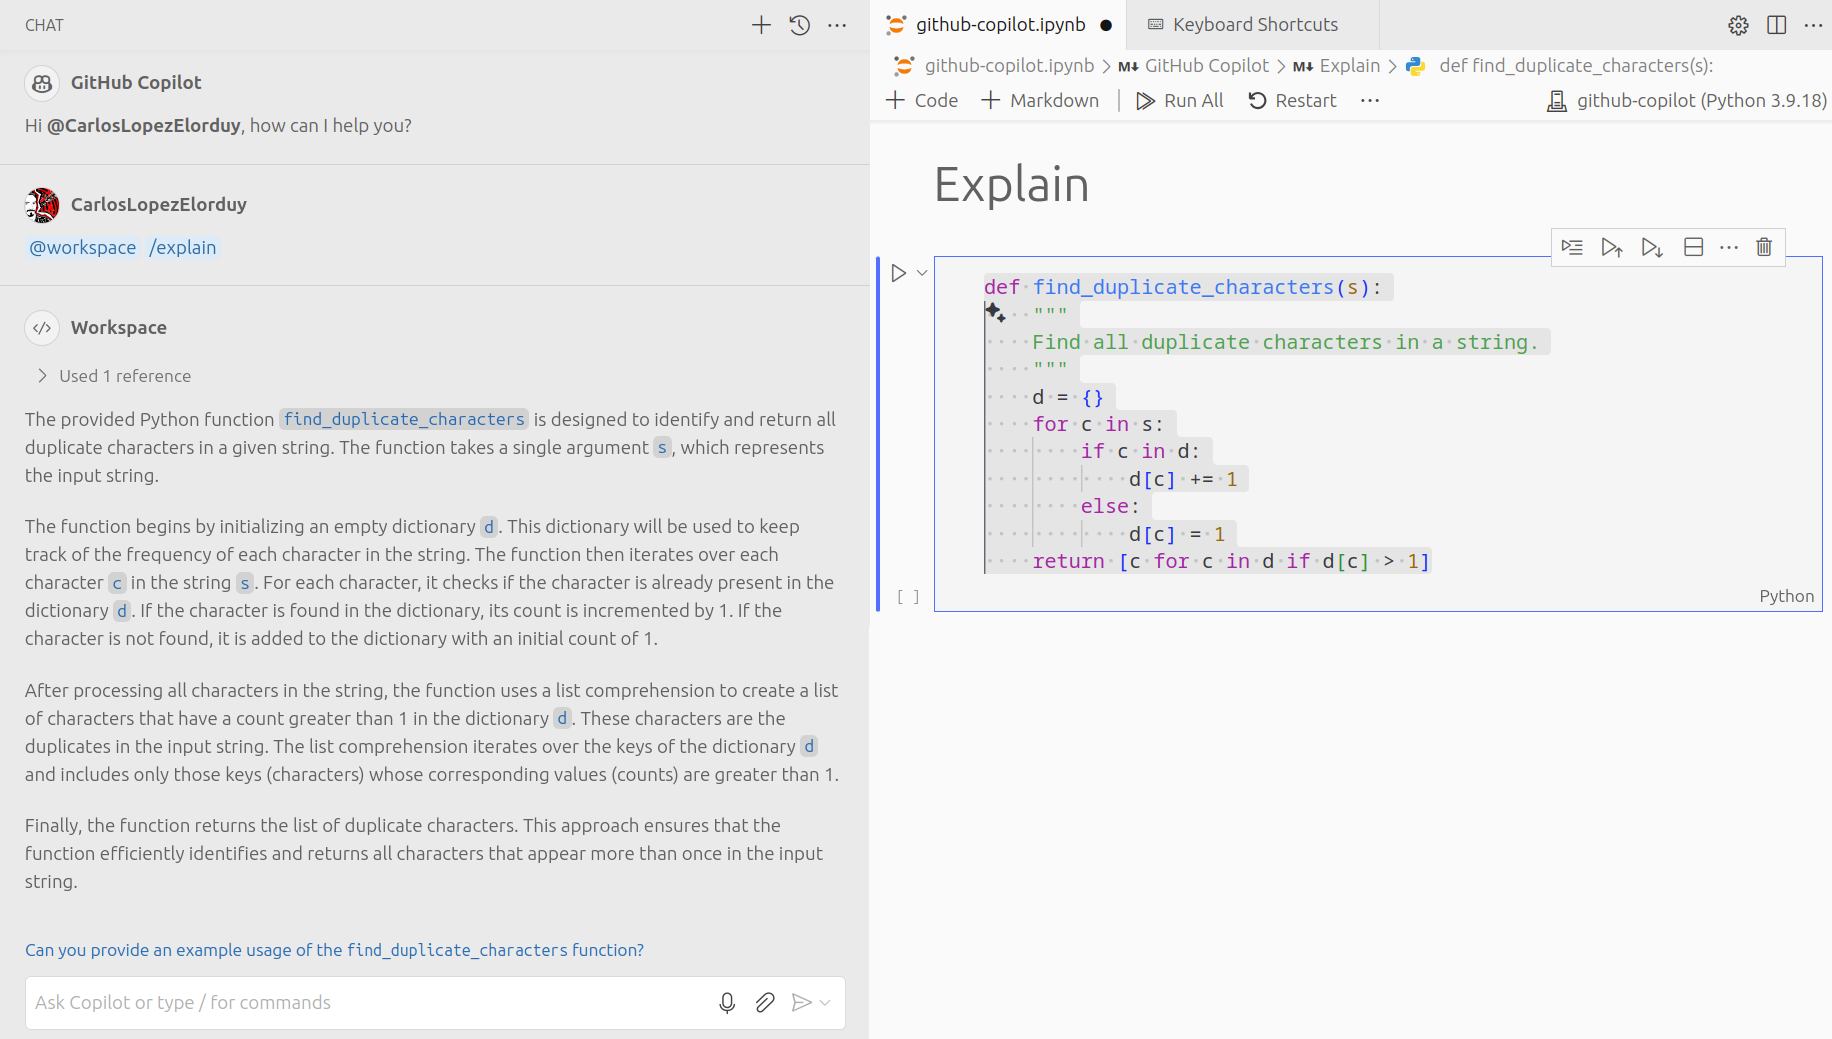This screenshot has width=1832, height=1039.
Task: Restart the notebook kernel
Action: tap(1292, 100)
